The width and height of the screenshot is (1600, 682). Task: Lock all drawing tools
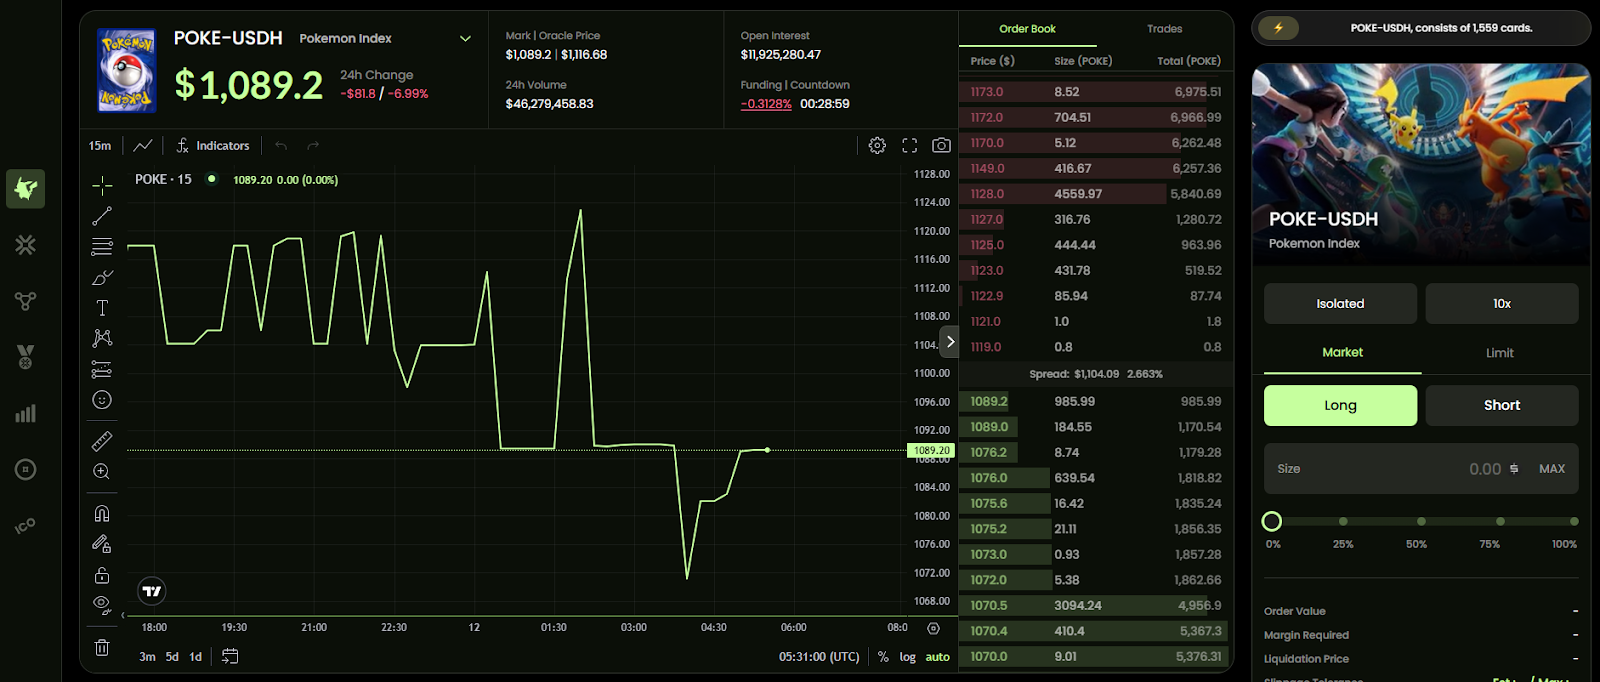[x=102, y=575]
